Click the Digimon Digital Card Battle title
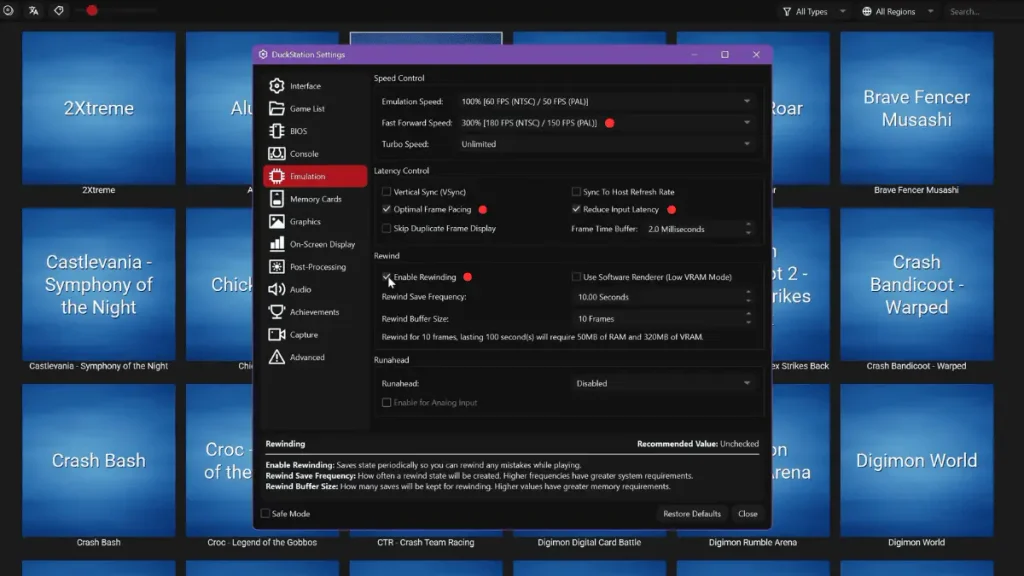Viewport: 1024px width, 576px height. pyautogui.click(x=589, y=542)
